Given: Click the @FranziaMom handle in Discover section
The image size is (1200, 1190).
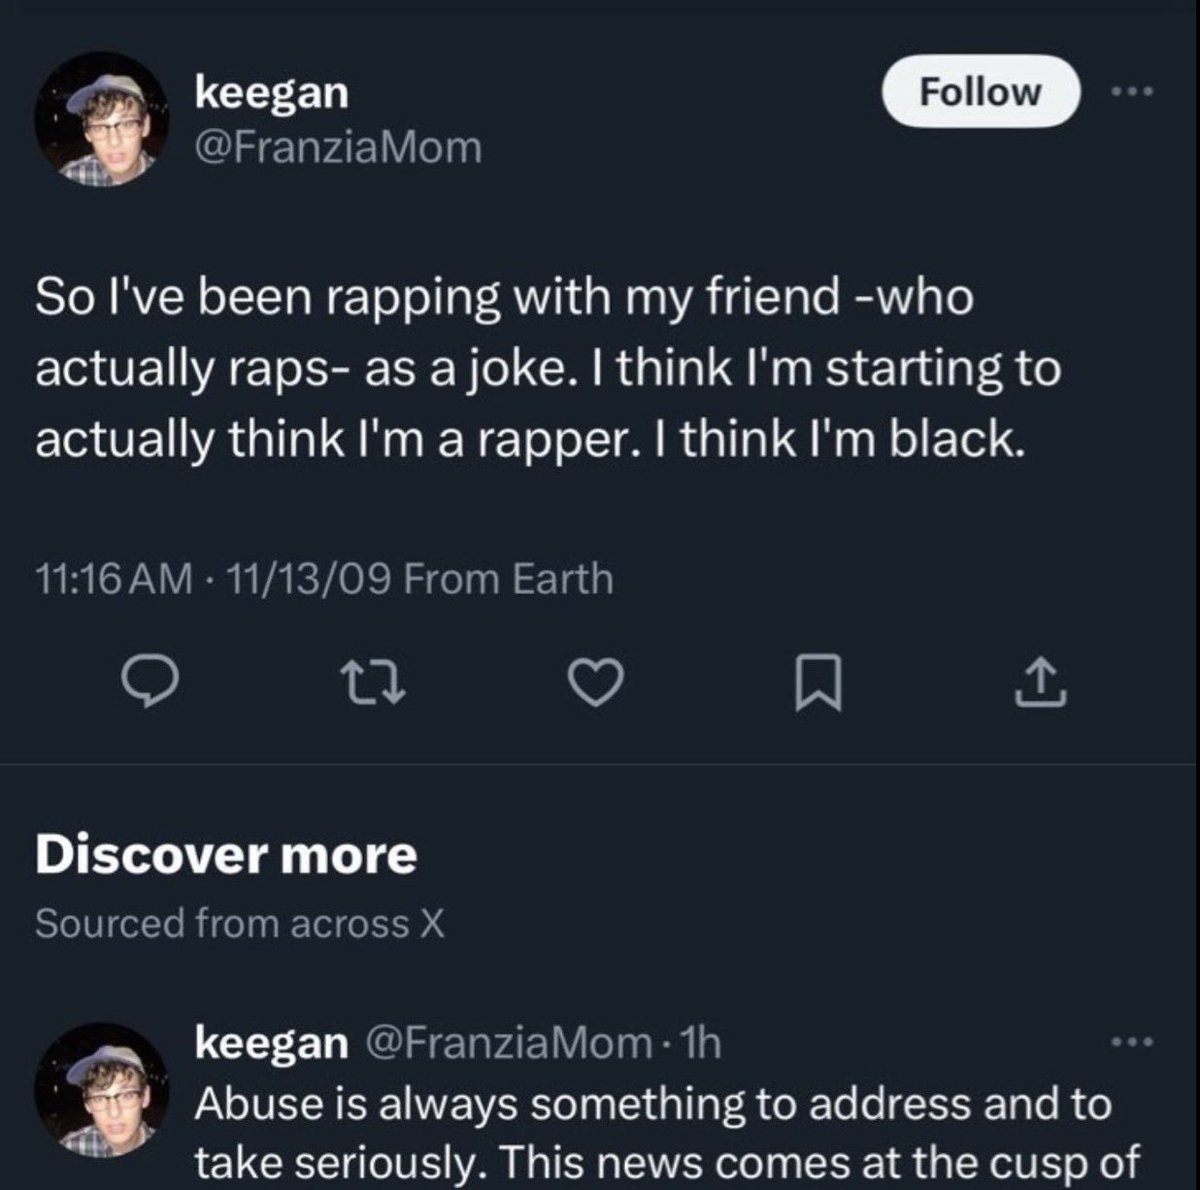Looking at the screenshot, I should (x=510, y=1044).
